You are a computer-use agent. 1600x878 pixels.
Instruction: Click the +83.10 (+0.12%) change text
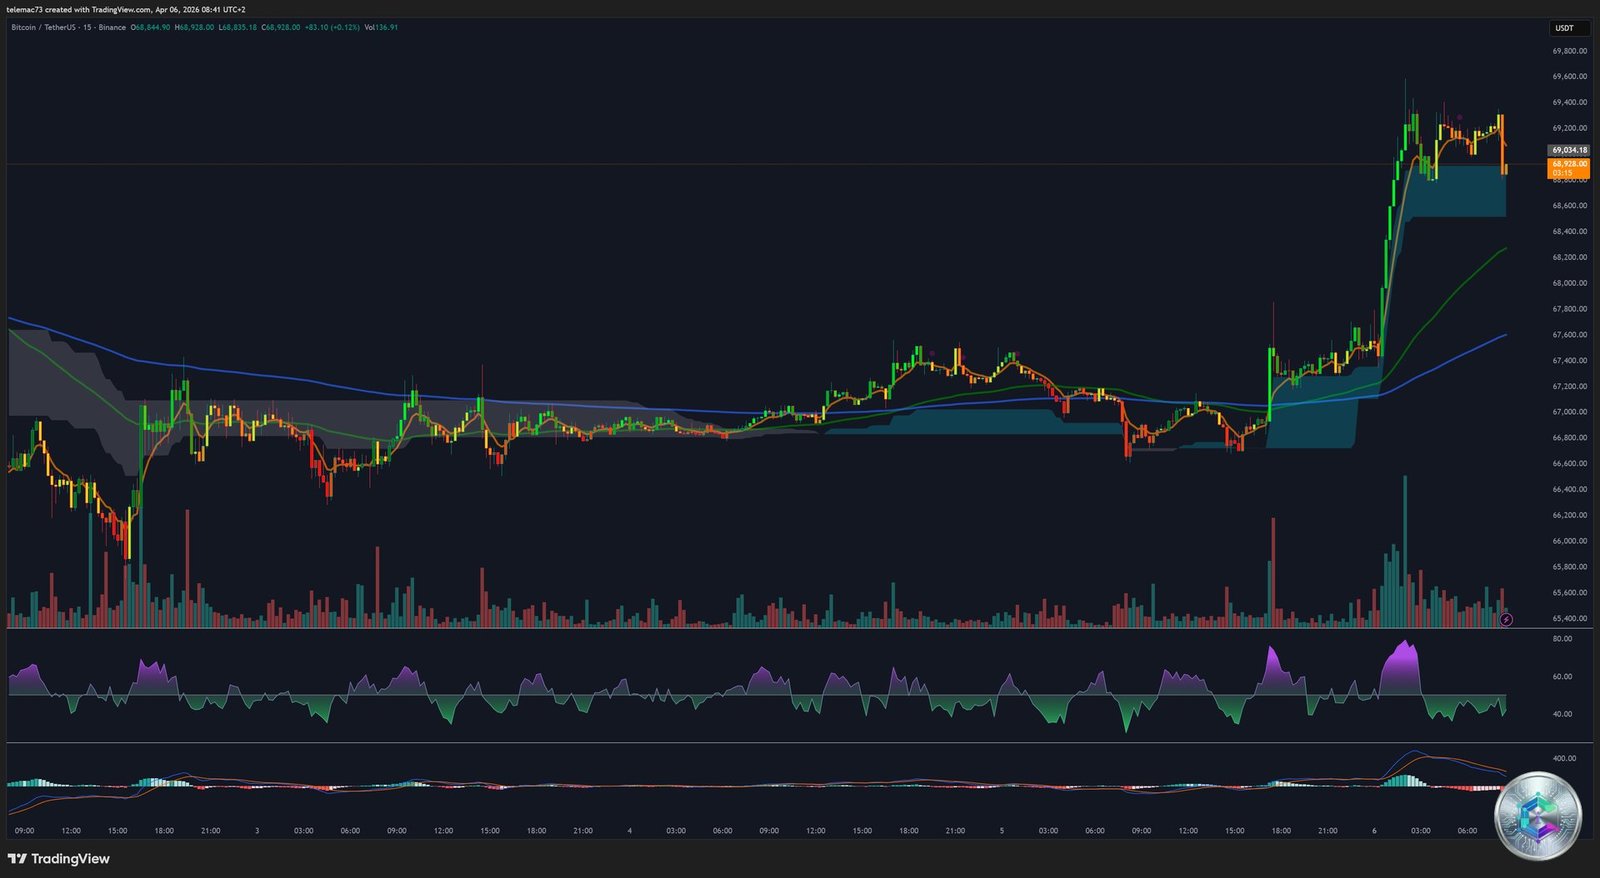(332, 27)
